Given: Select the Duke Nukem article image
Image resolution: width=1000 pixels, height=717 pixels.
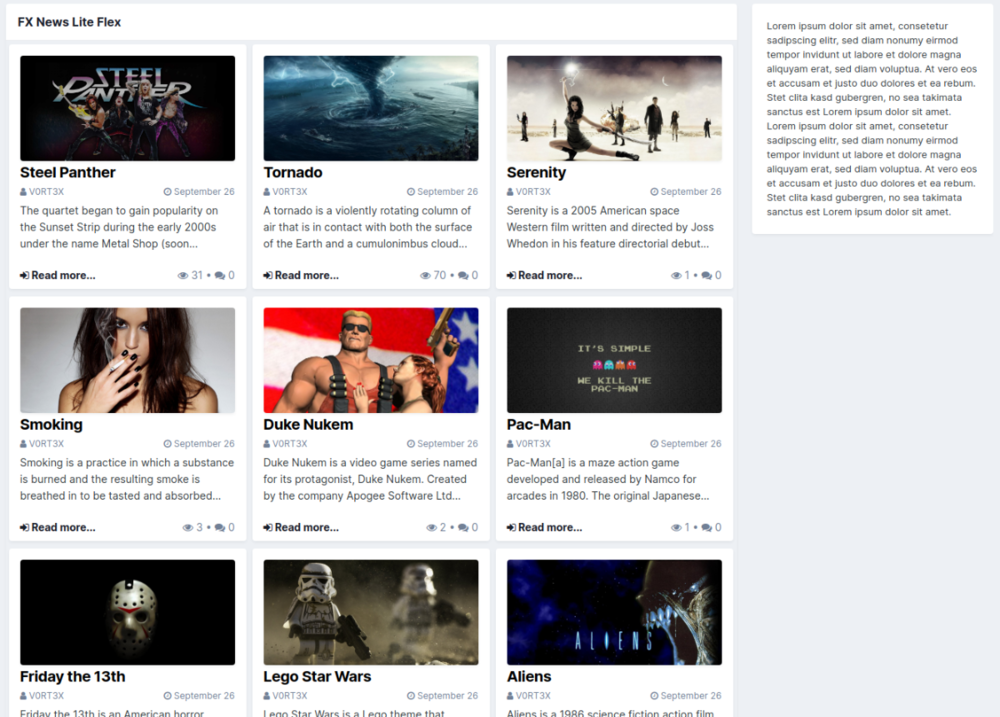Looking at the screenshot, I should 371,360.
